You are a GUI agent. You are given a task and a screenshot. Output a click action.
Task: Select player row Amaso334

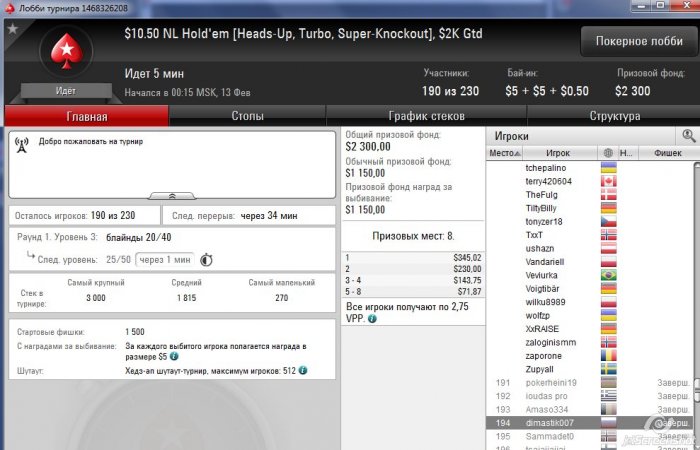coord(590,409)
